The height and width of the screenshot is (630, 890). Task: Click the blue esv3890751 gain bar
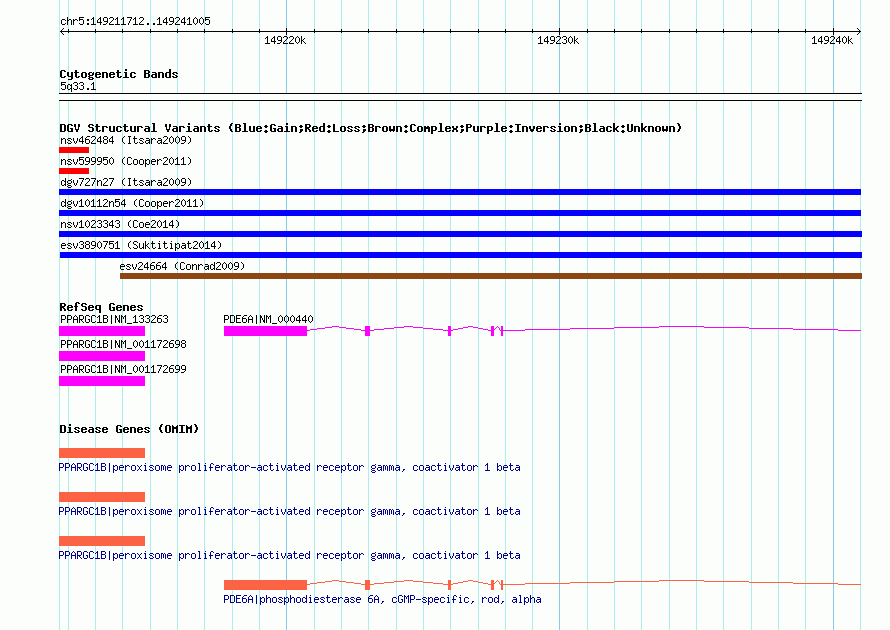[460, 255]
